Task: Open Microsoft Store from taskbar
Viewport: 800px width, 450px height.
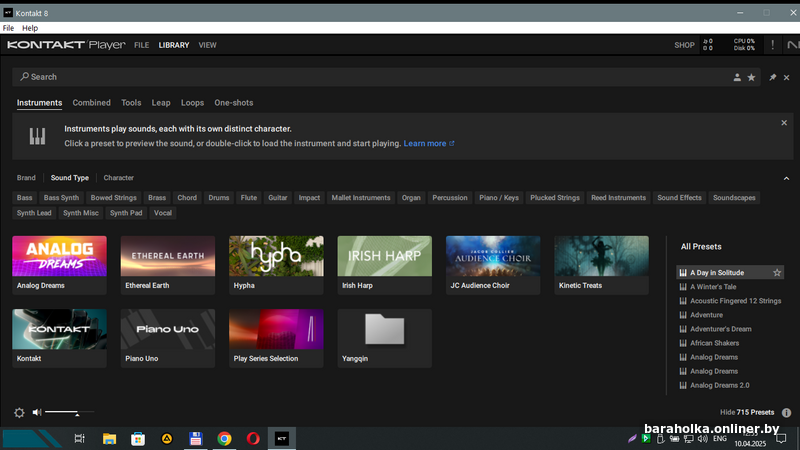Action: [x=138, y=439]
